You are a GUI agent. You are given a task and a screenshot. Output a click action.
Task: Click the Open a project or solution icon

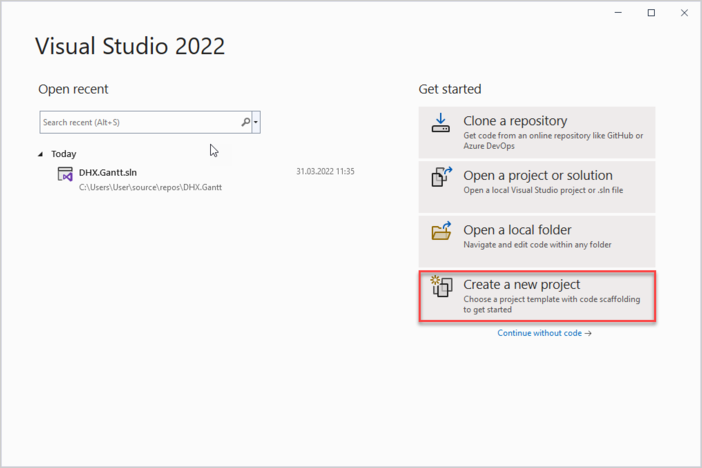(x=441, y=177)
